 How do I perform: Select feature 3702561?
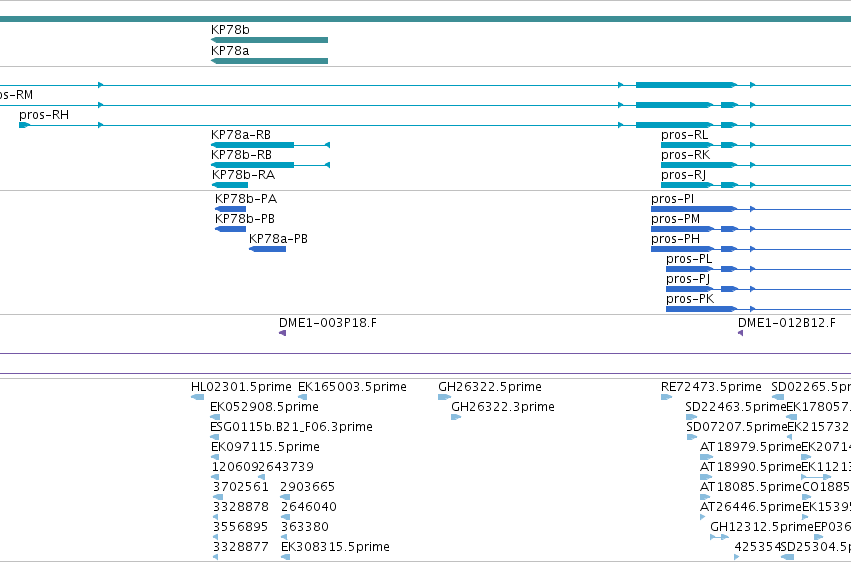click(x=218, y=497)
